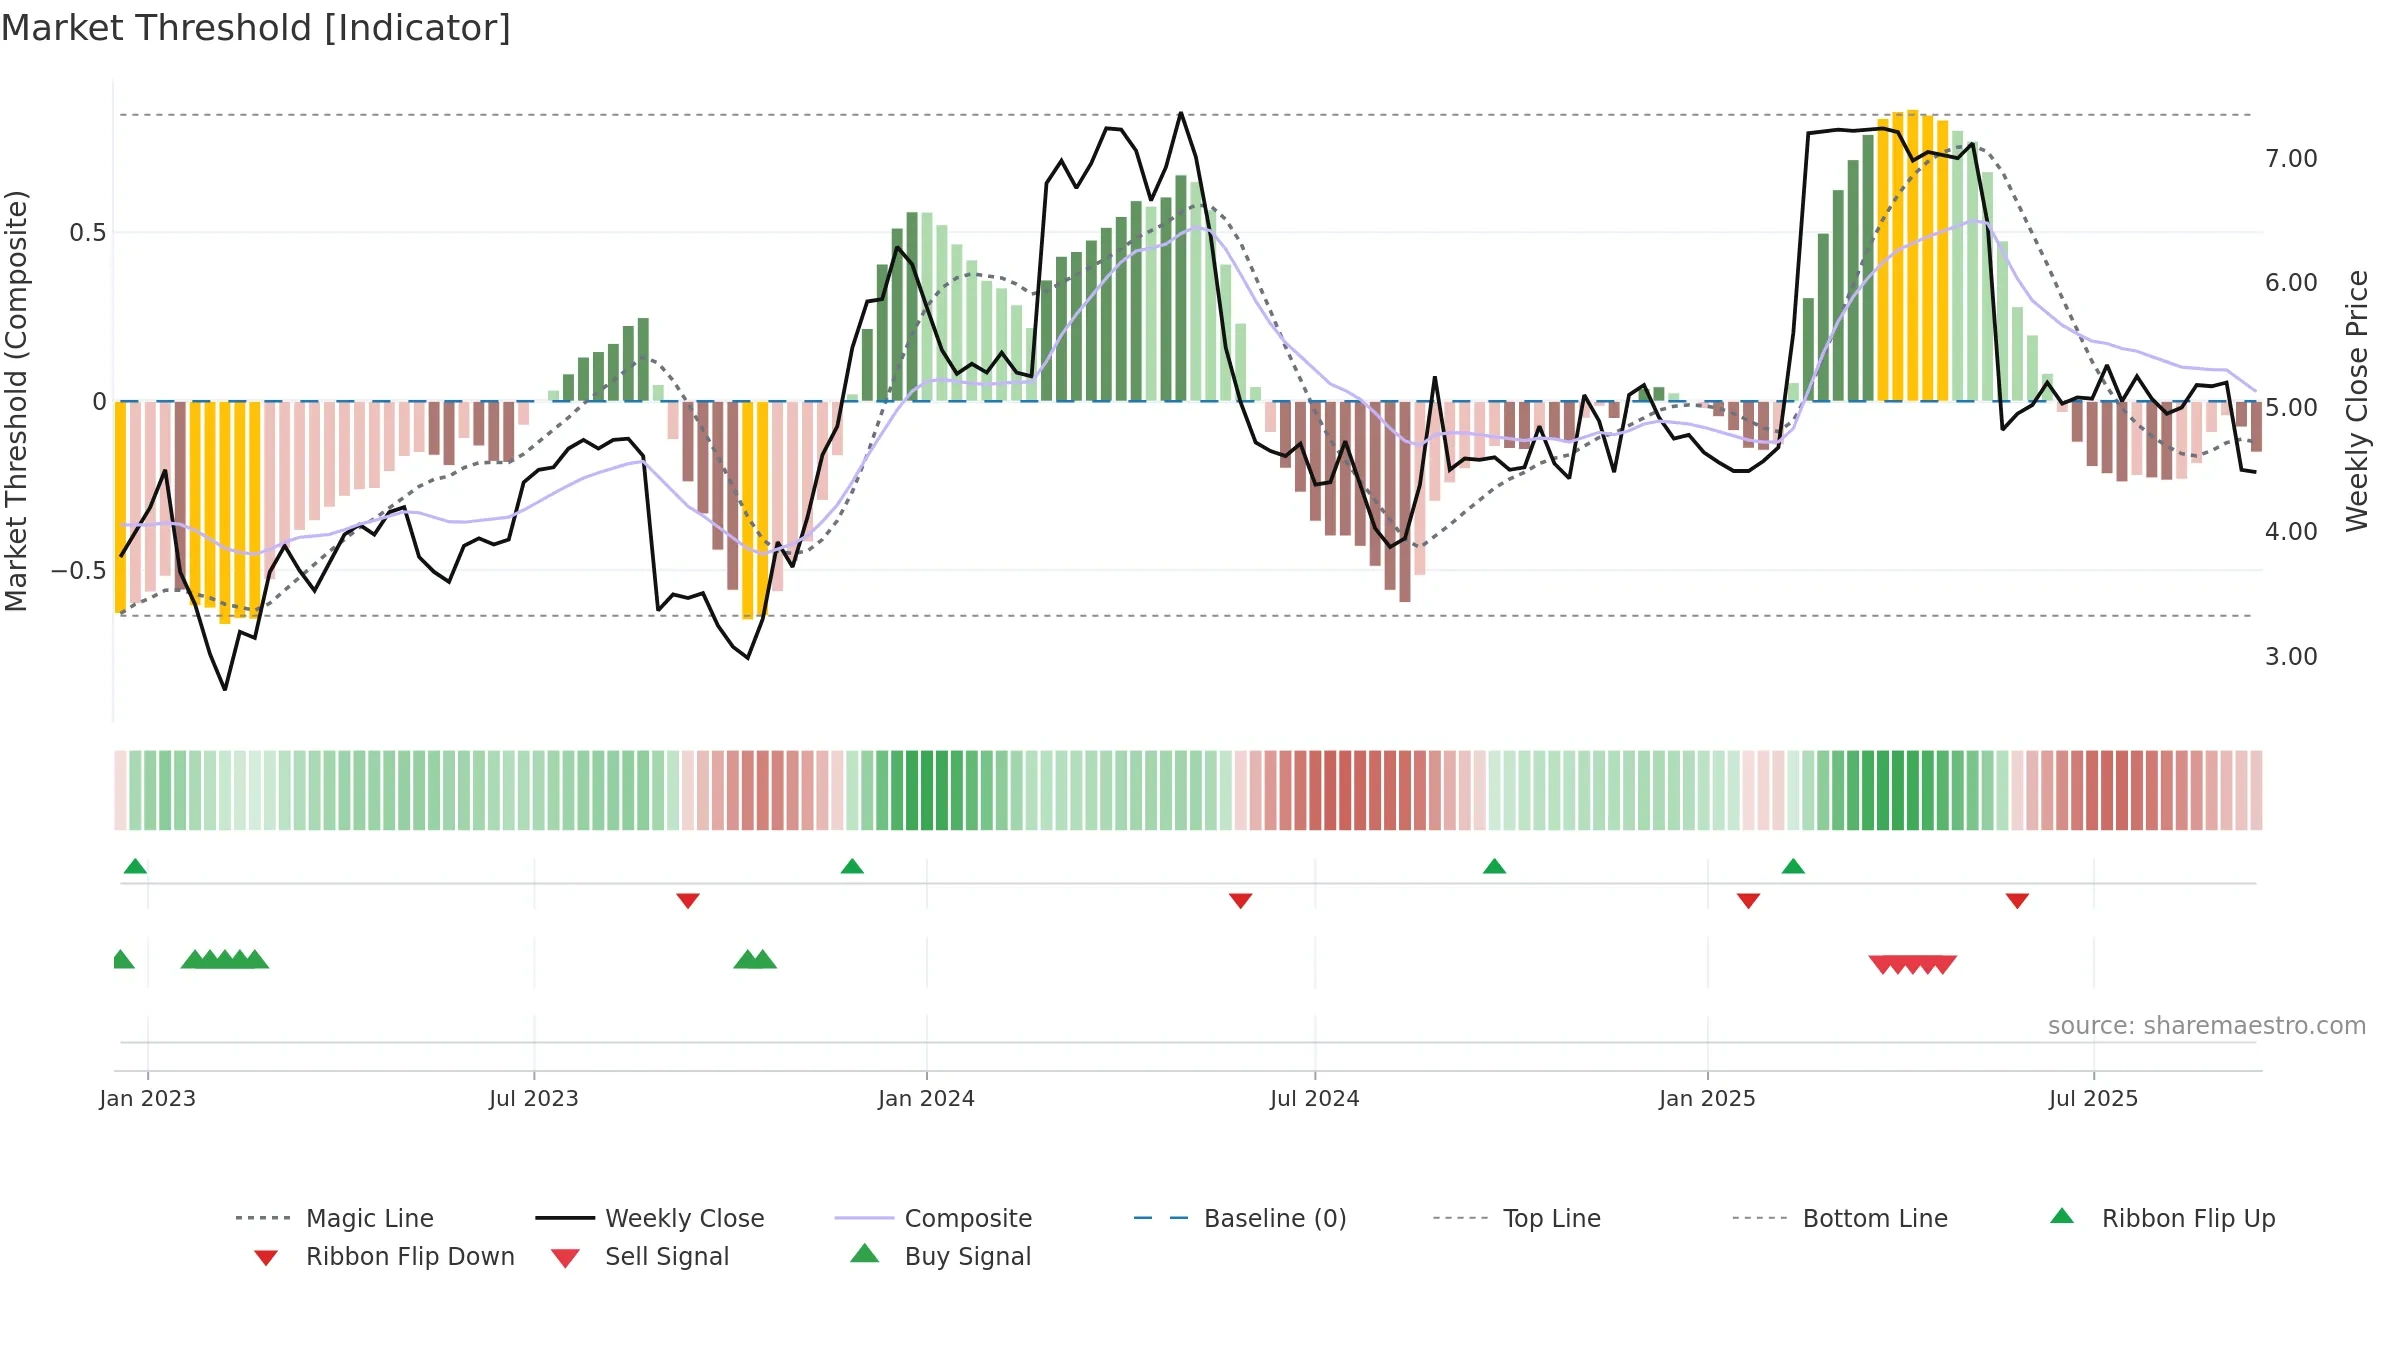Toggle the Weekly Close legend entry

pos(649,1218)
